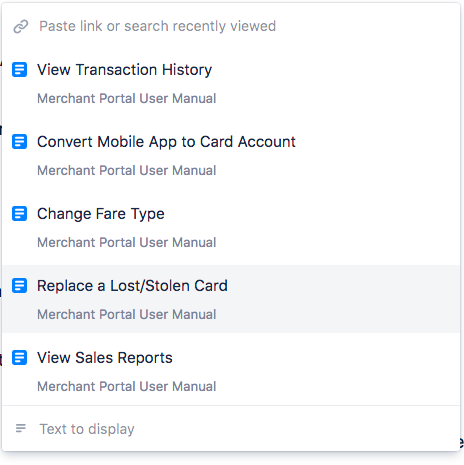The image size is (464, 465).
Task: Pick the highlighted Replace a Lost/Stolen Card
Action: click(231, 299)
